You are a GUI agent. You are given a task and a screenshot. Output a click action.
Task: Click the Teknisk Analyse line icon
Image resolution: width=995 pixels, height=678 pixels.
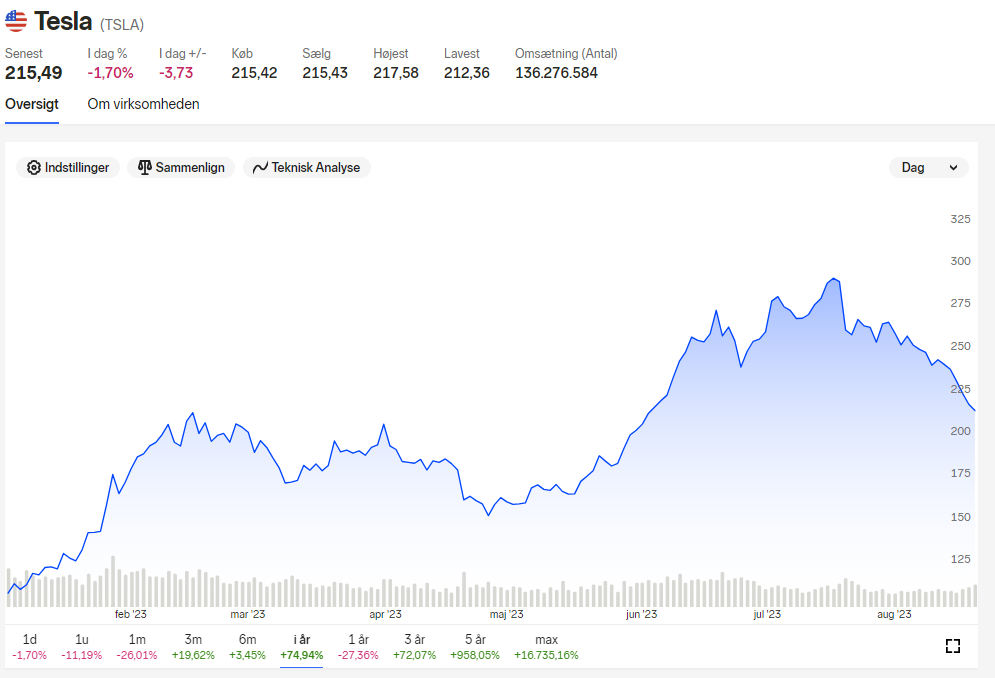tap(260, 168)
